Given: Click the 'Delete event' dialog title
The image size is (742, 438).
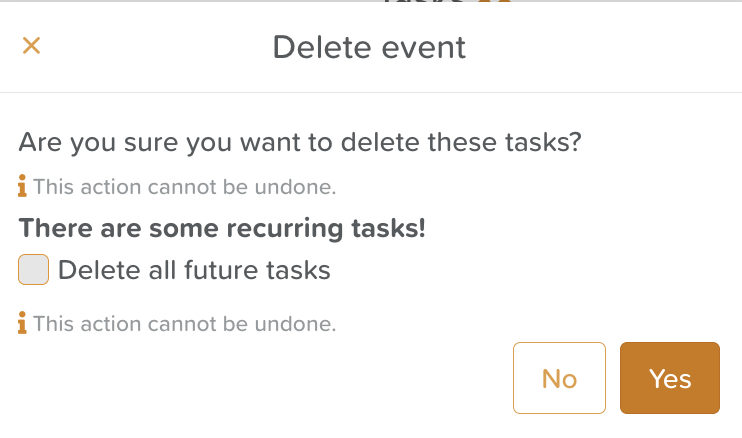Looking at the screenshot, I should click(369, 47).
